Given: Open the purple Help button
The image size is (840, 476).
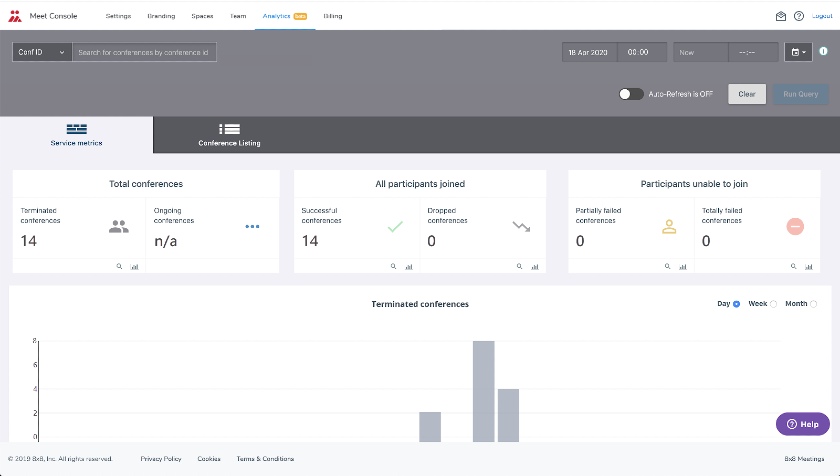Looking at the screenshot, I should pos(802,424).
